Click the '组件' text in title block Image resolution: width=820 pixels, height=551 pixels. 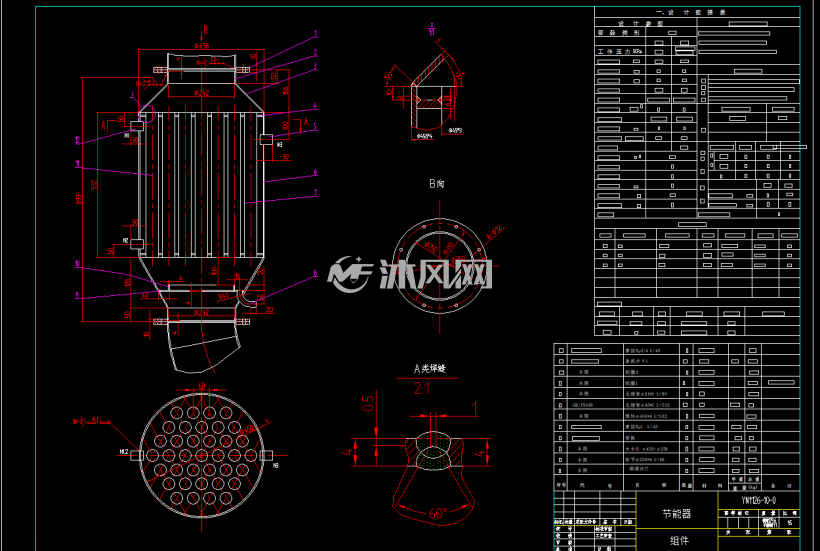[x=679, y=541]
